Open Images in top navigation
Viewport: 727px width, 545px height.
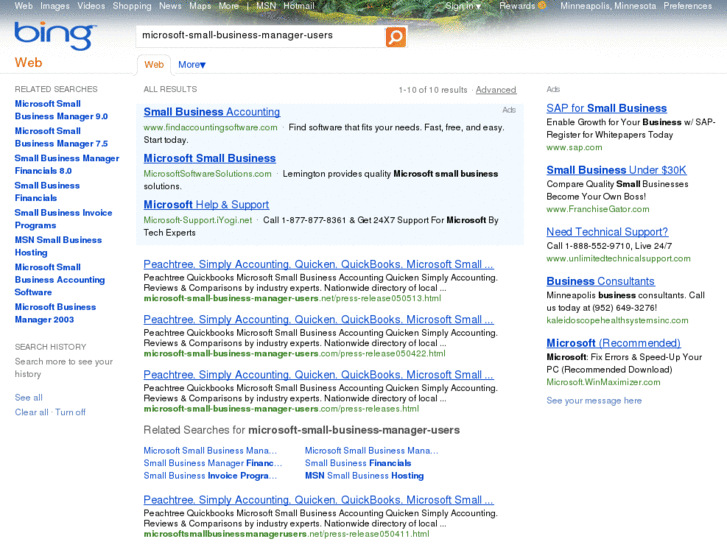point(55,6)
